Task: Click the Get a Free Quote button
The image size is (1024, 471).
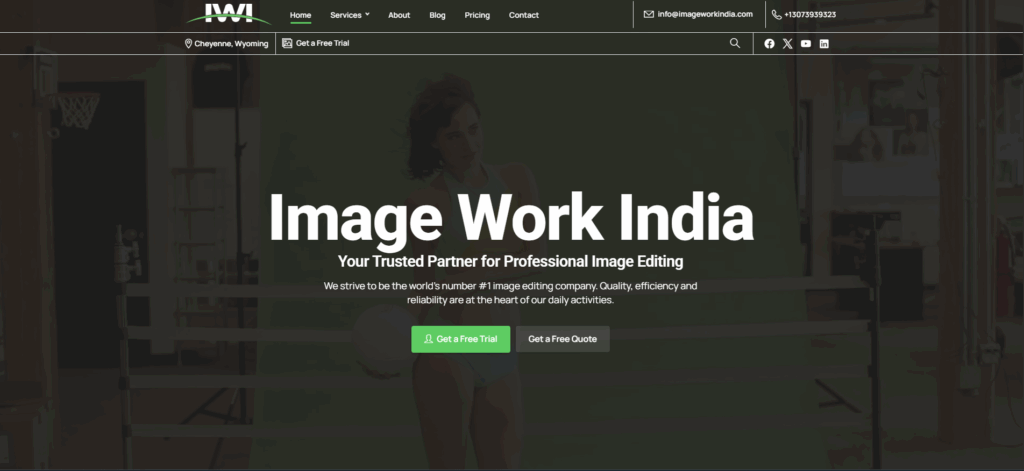Action: click(562, 339)
